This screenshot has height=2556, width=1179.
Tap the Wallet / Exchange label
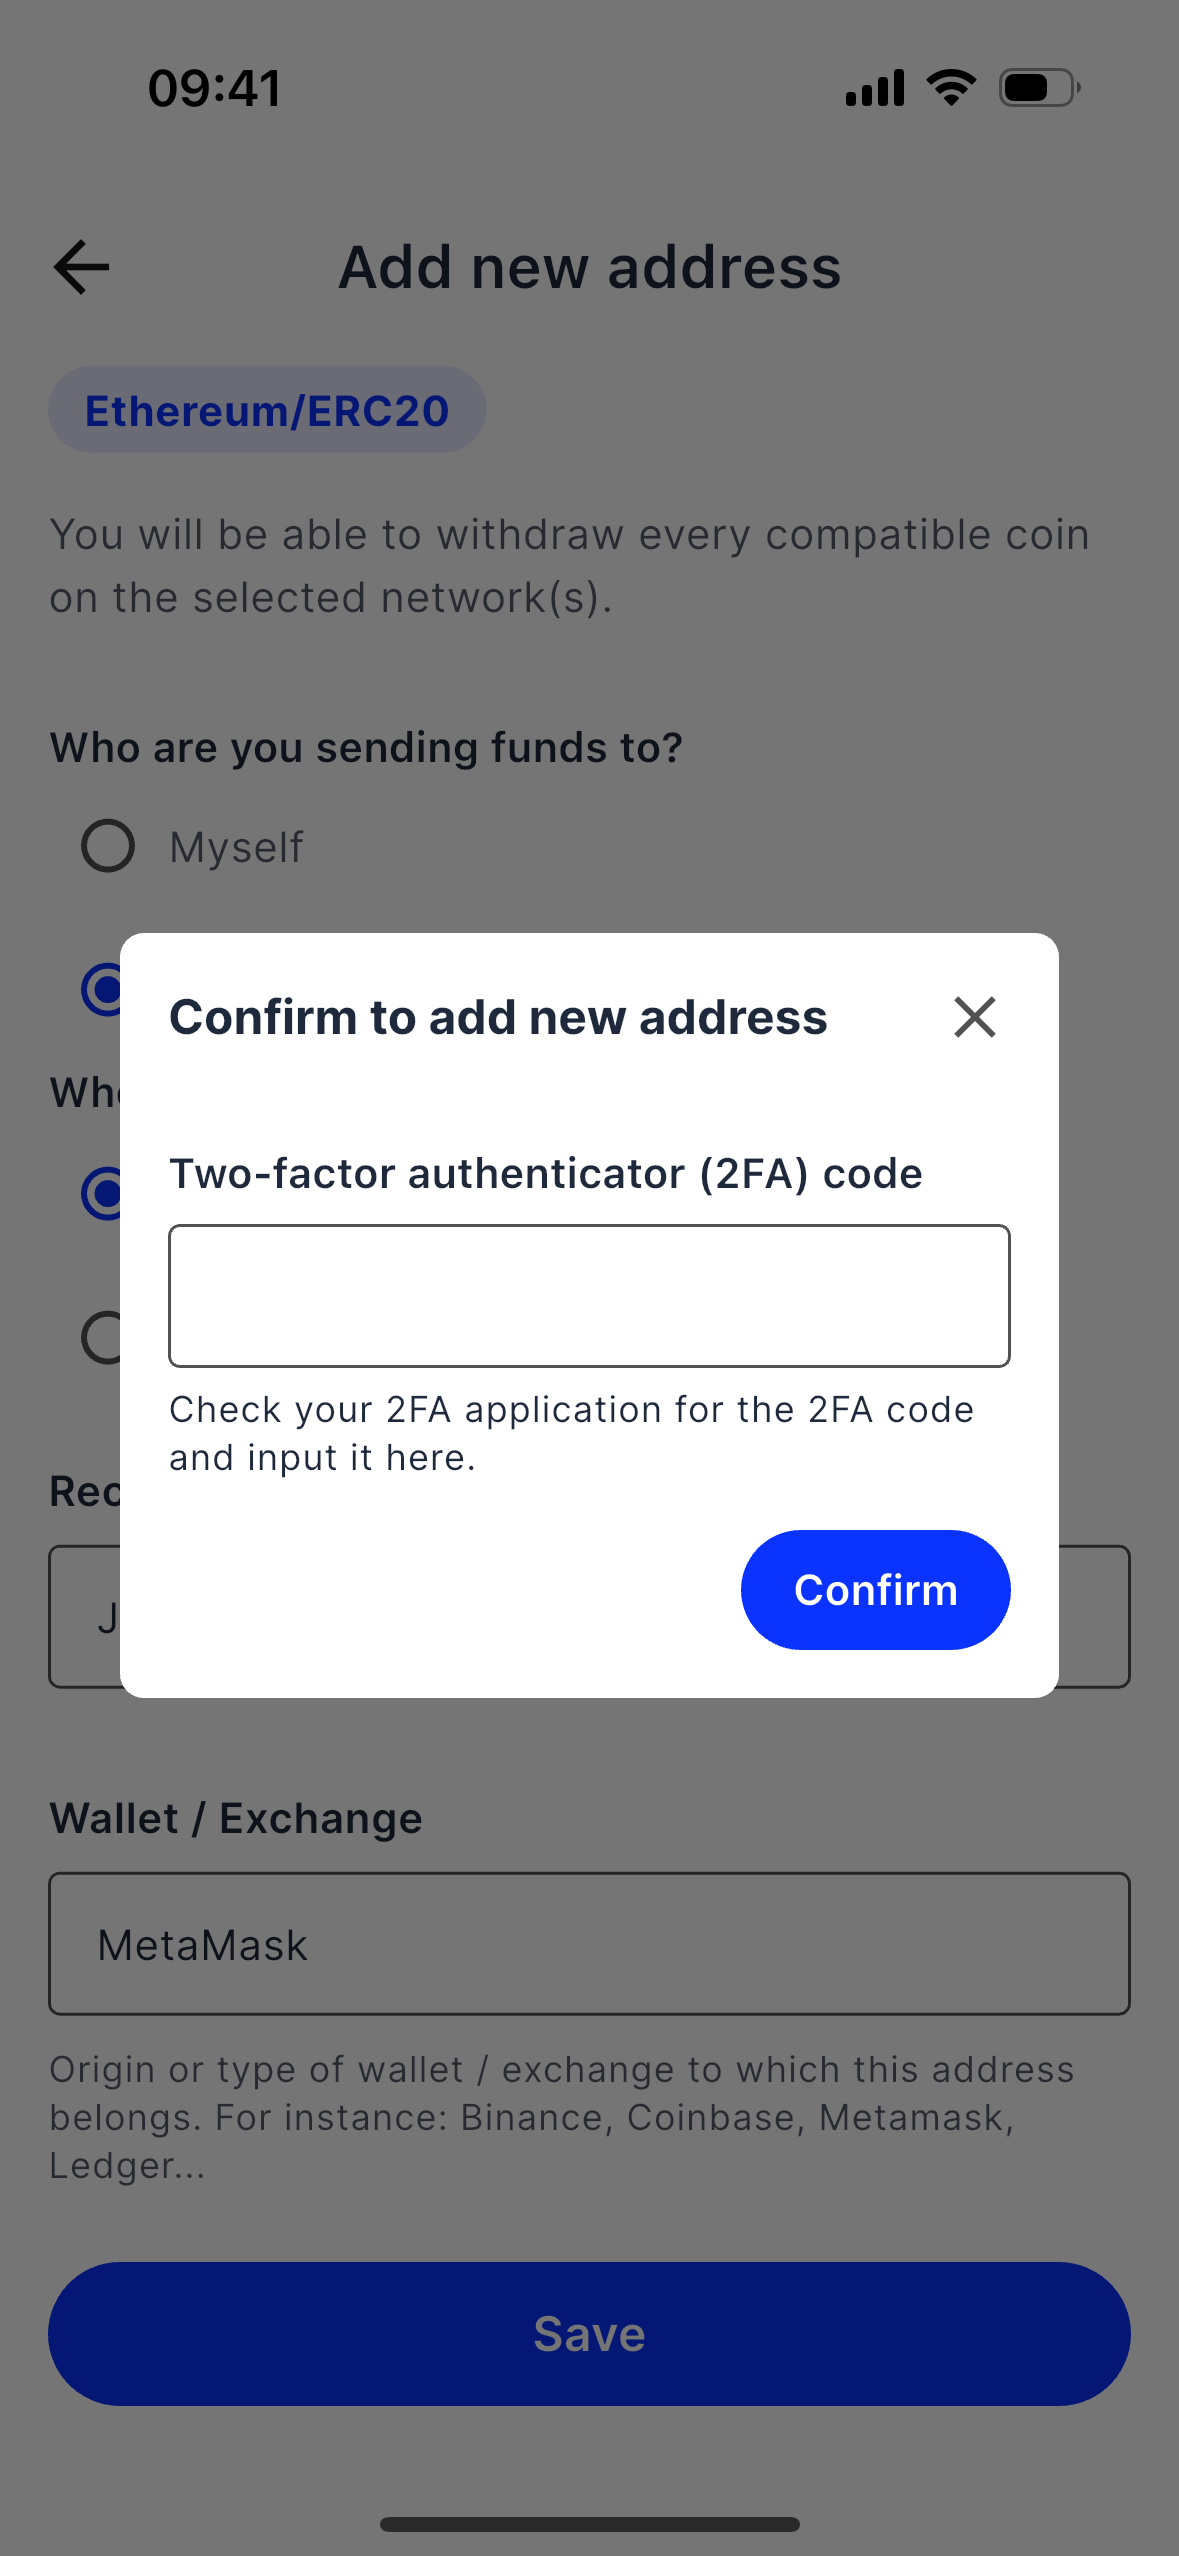[x=236, y=1818]
